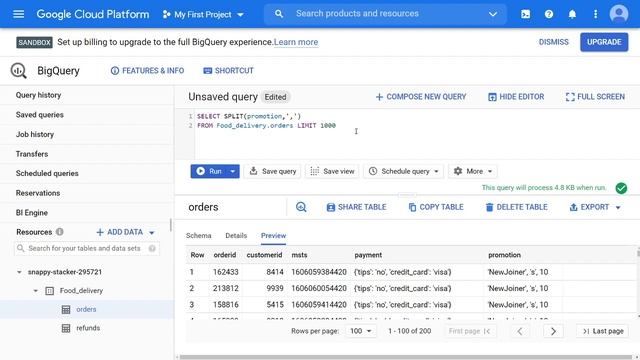Open Schedule query dropdown
The width and height of the screenshot is (640, 360).
click(x=404, y=171)
